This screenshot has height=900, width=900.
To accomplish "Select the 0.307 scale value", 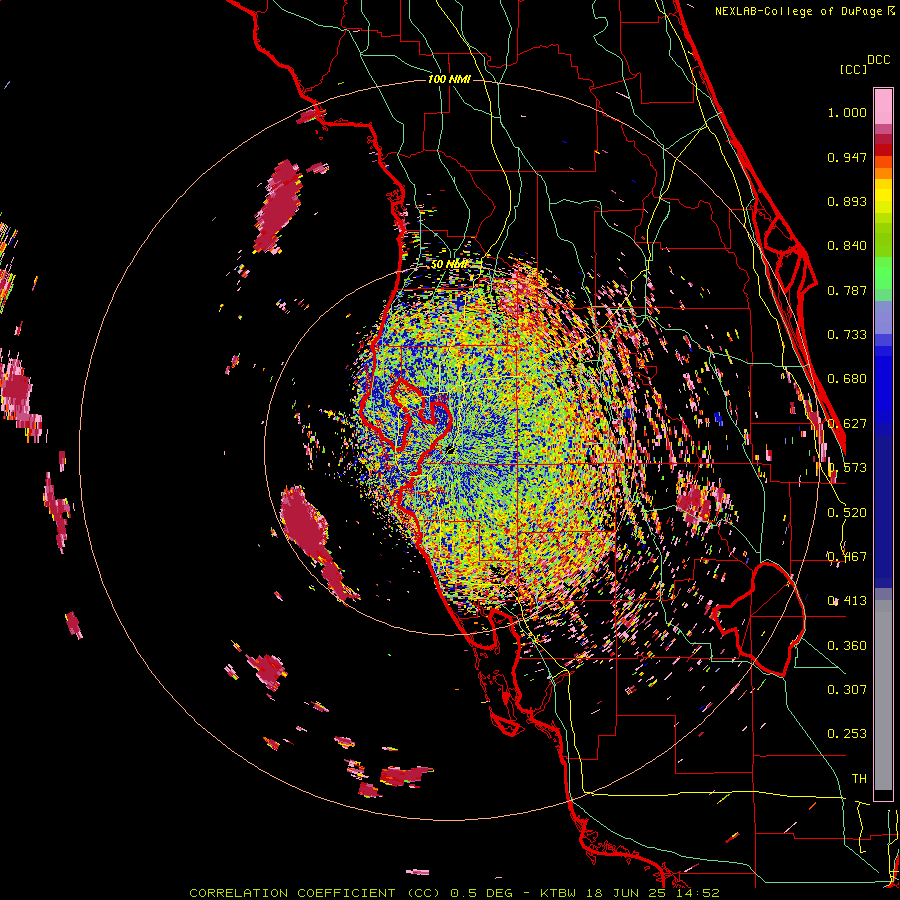I will click(x=847, y=690).
